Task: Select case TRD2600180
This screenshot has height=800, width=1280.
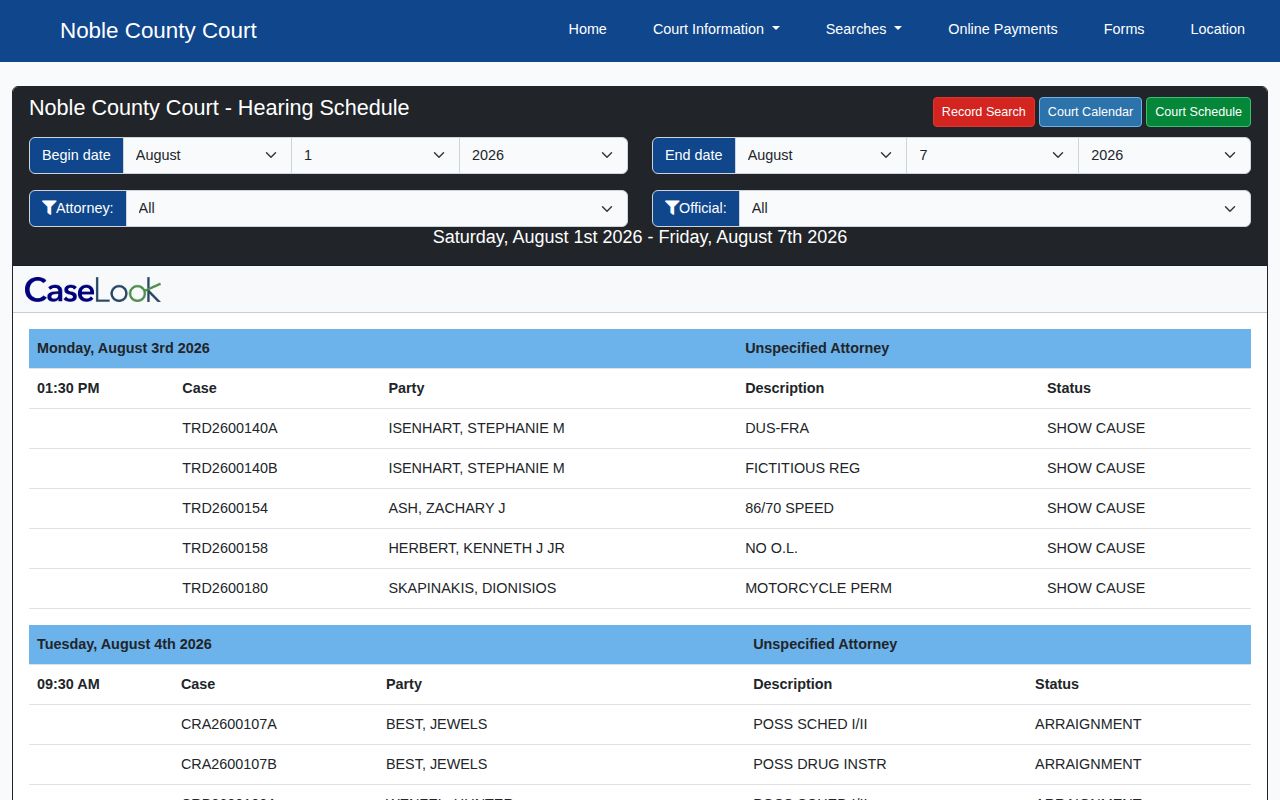Action: (x=225, y=588)
